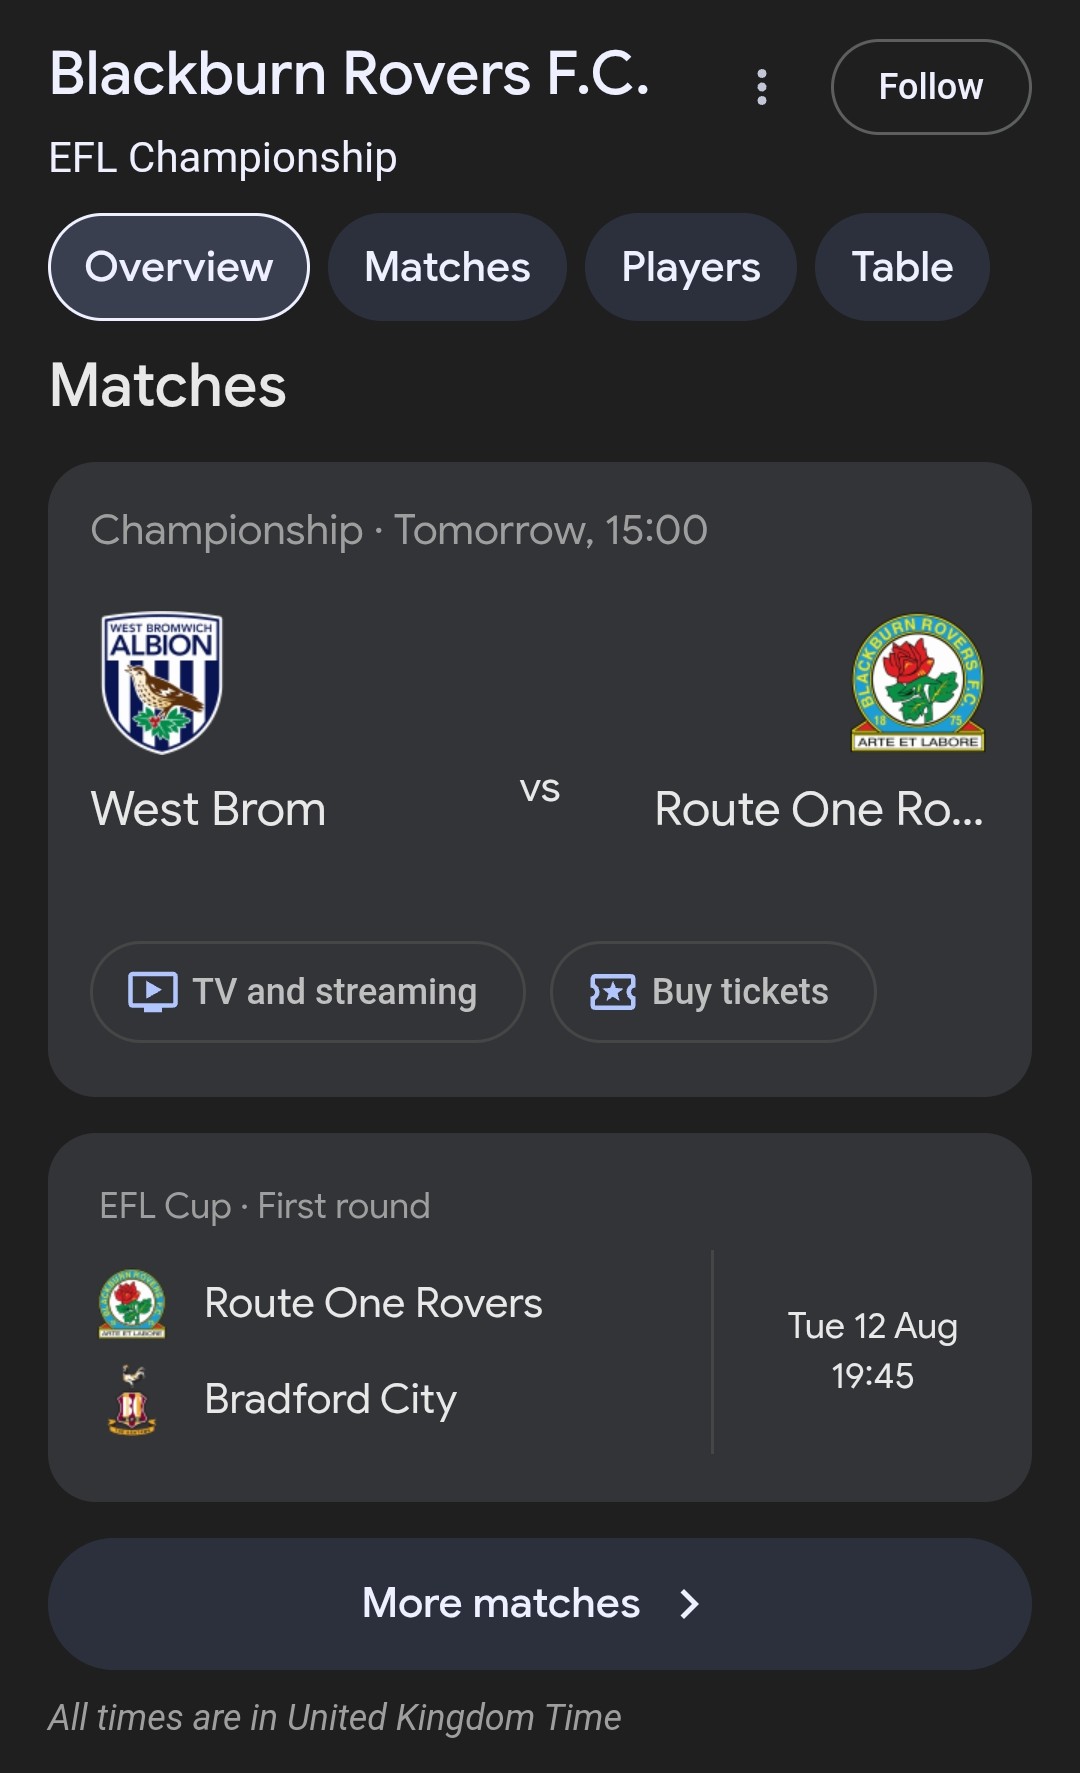Click the West Brom team name
Screen dimensions: 1080x1773
pos(208,809)
